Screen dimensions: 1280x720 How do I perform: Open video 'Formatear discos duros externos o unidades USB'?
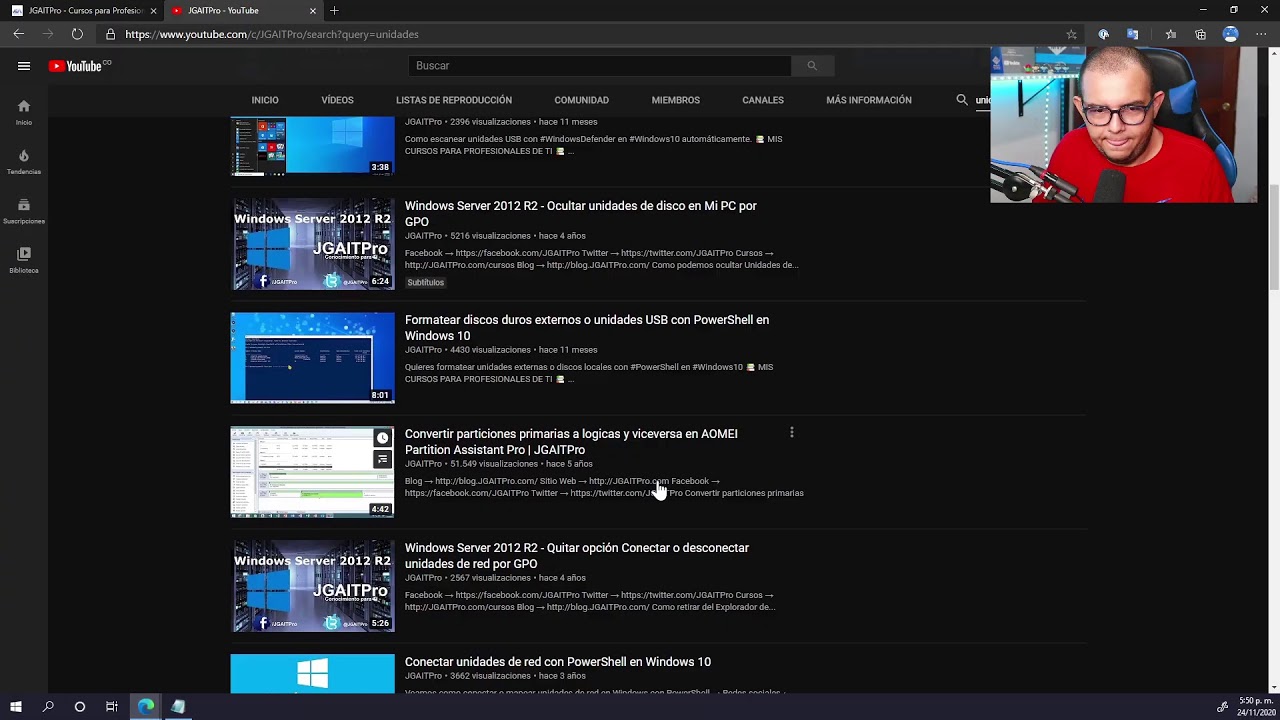[x=587, y=328]
